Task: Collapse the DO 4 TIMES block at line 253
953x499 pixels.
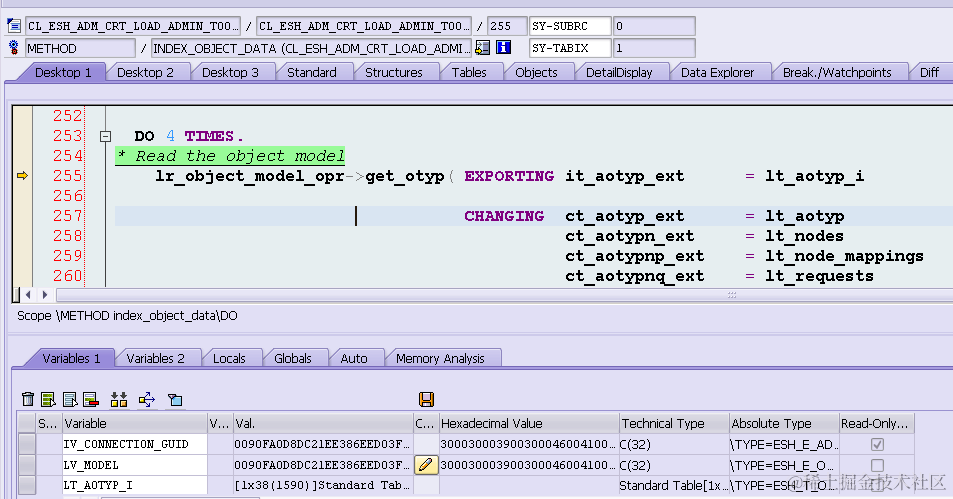Action: 105,136
